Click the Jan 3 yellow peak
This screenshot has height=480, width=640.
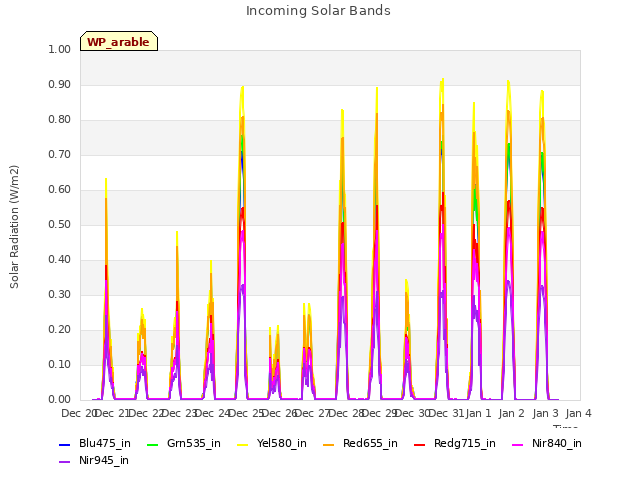pos(542,91)
